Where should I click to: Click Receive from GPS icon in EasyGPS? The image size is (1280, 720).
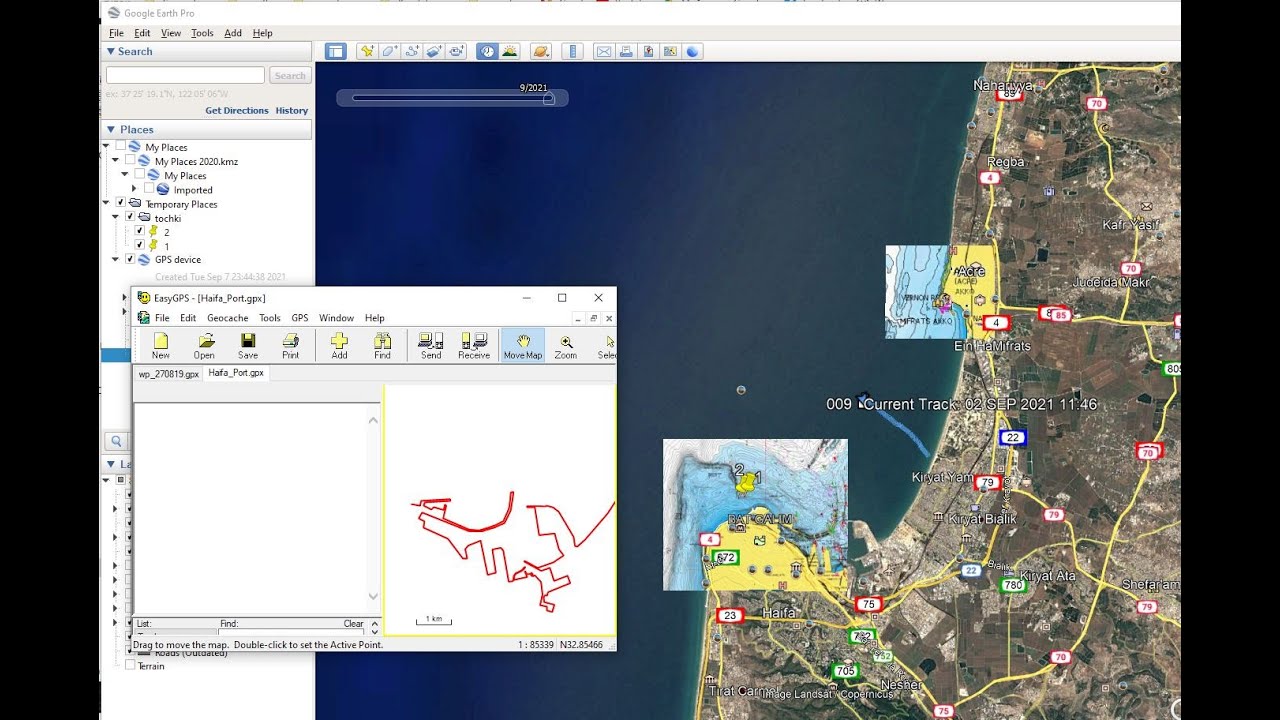pyautogui.click(x=474, y=346)
